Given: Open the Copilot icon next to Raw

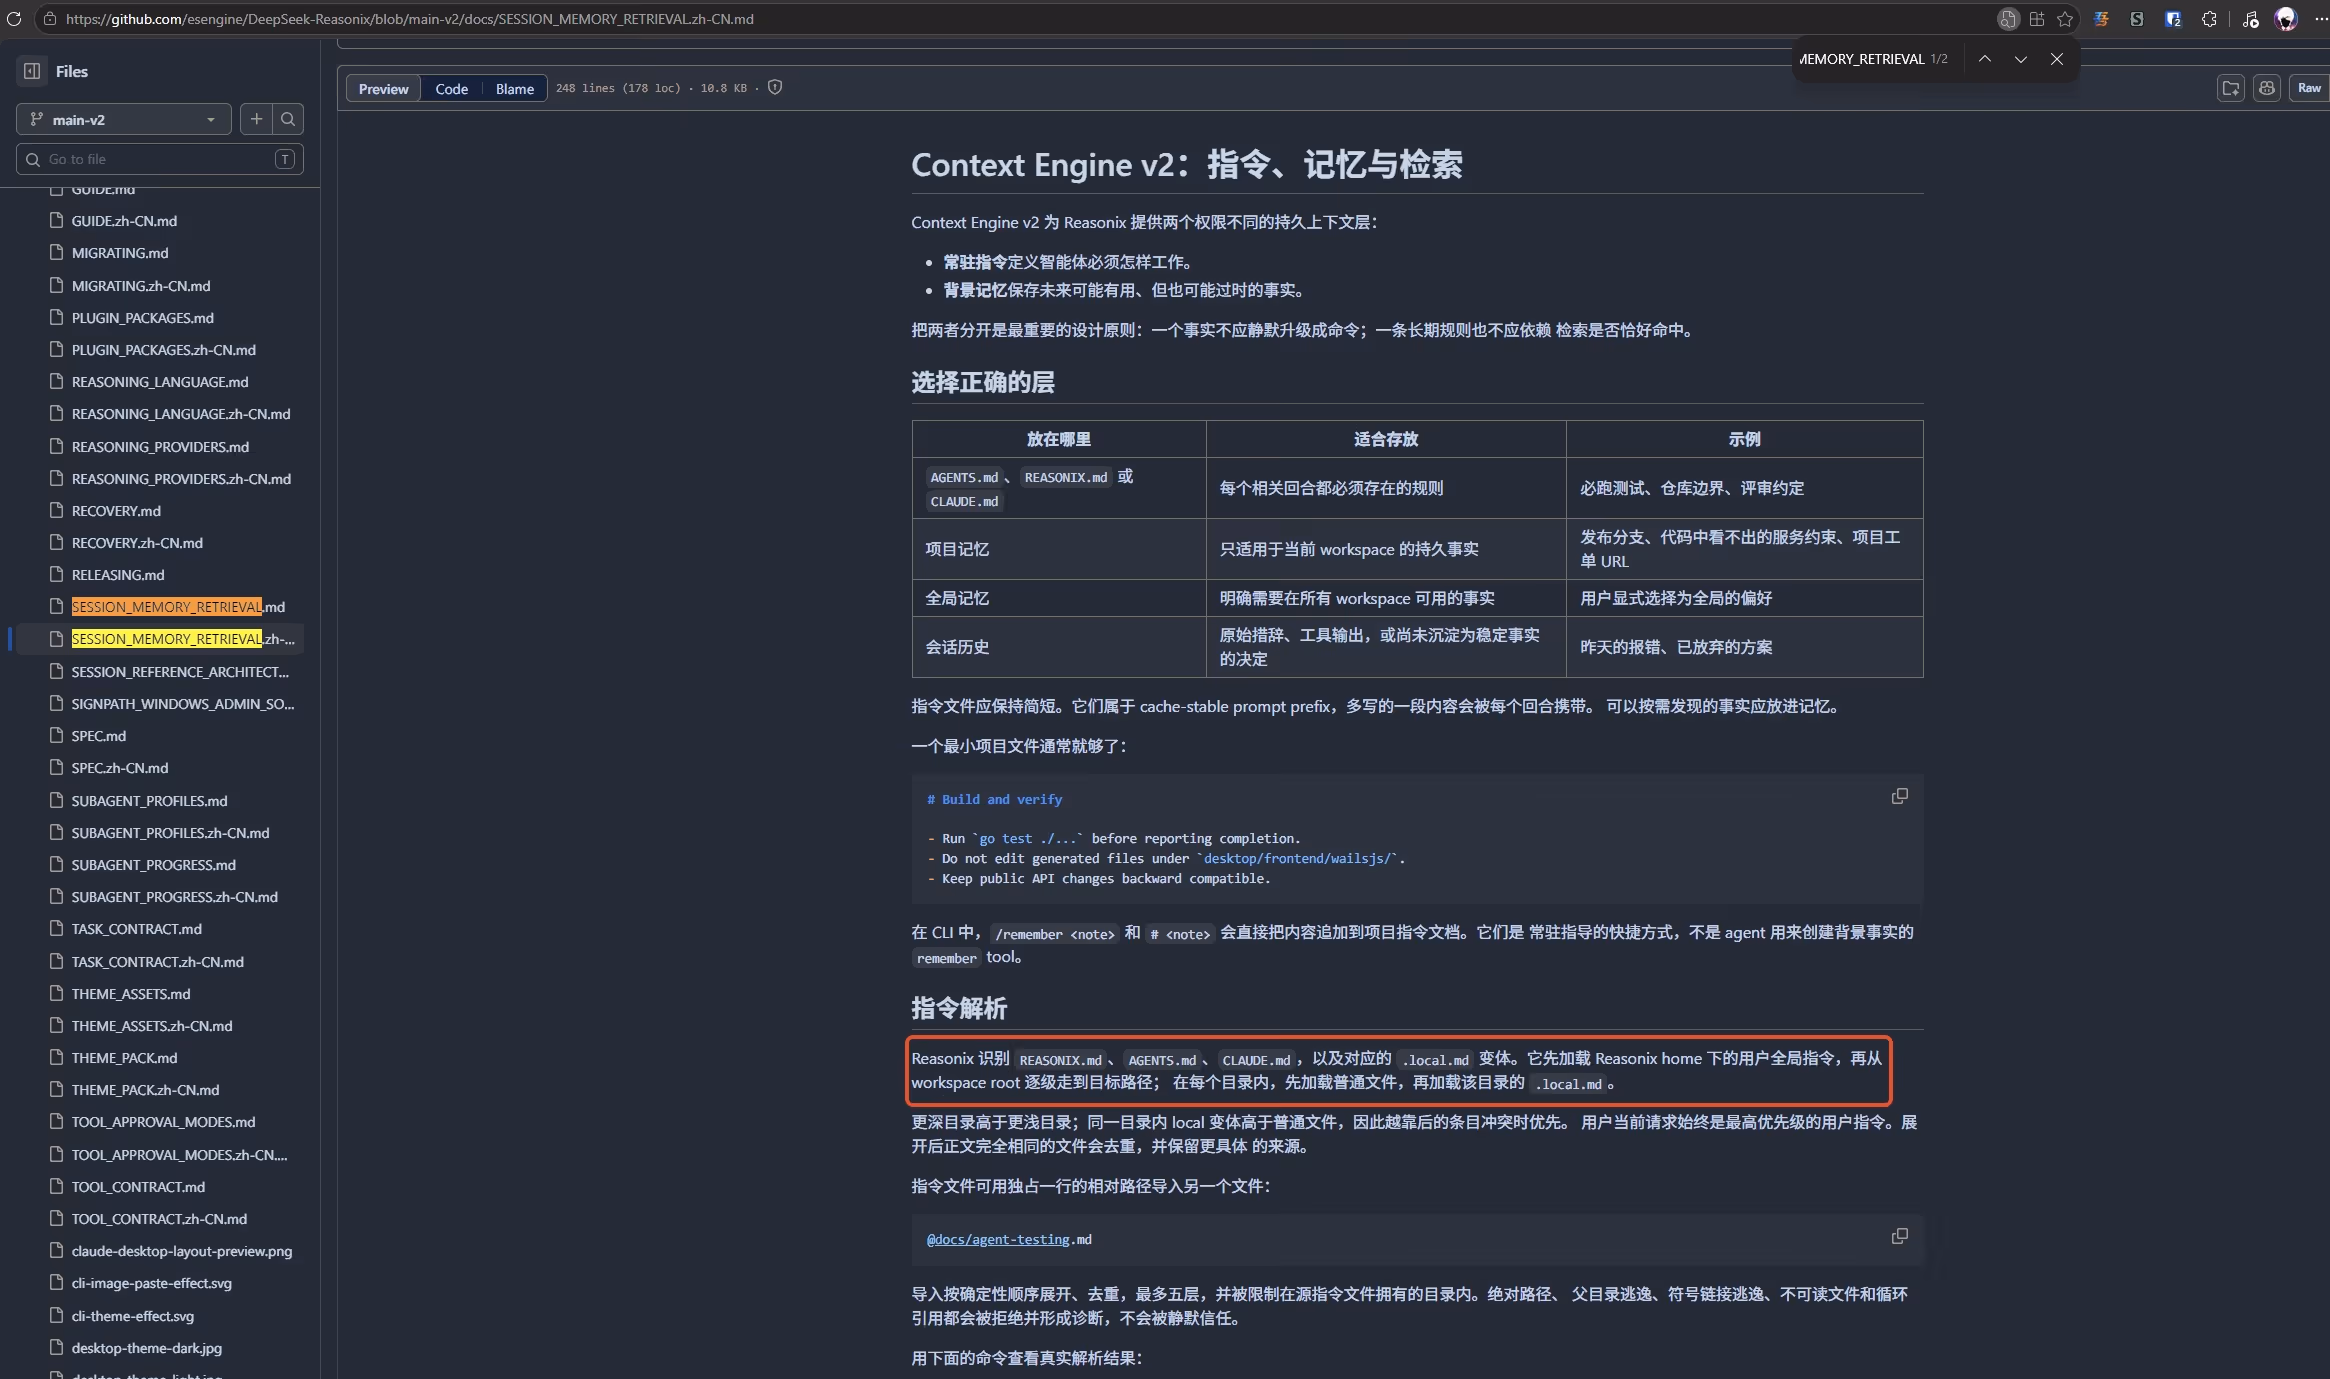Looking at the screenshot, I should 2267,88.
